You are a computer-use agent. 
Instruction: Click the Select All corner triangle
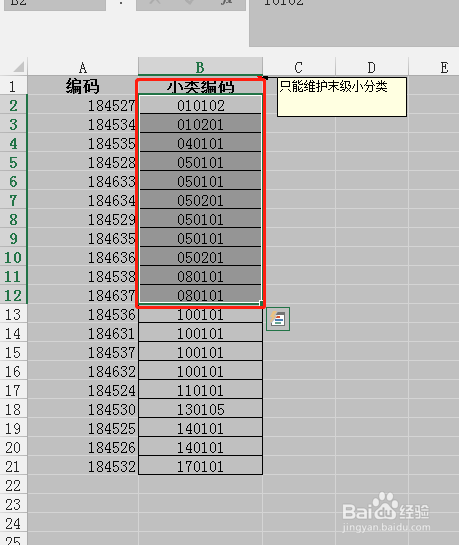point(18,66)
